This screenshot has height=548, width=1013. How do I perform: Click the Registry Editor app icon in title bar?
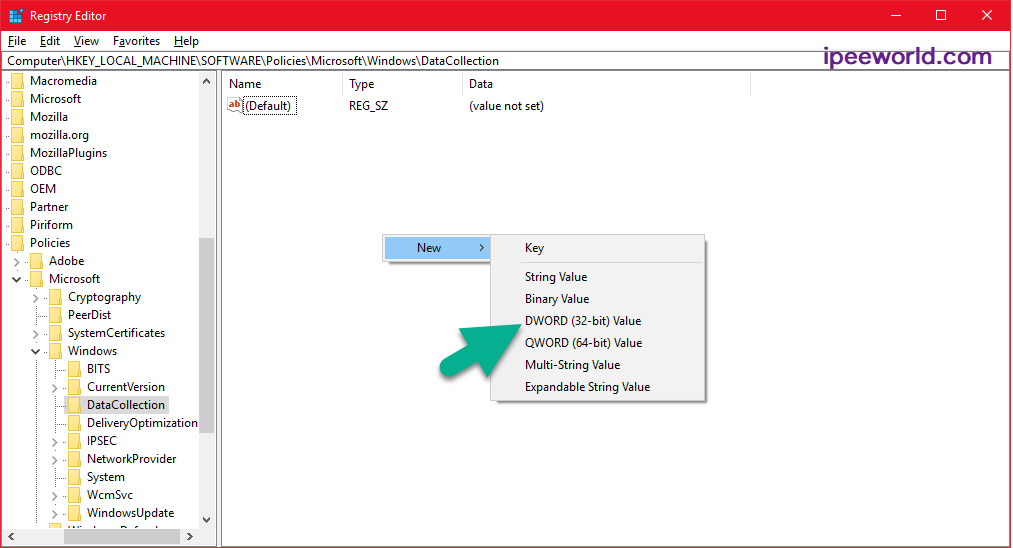[16, 16]
